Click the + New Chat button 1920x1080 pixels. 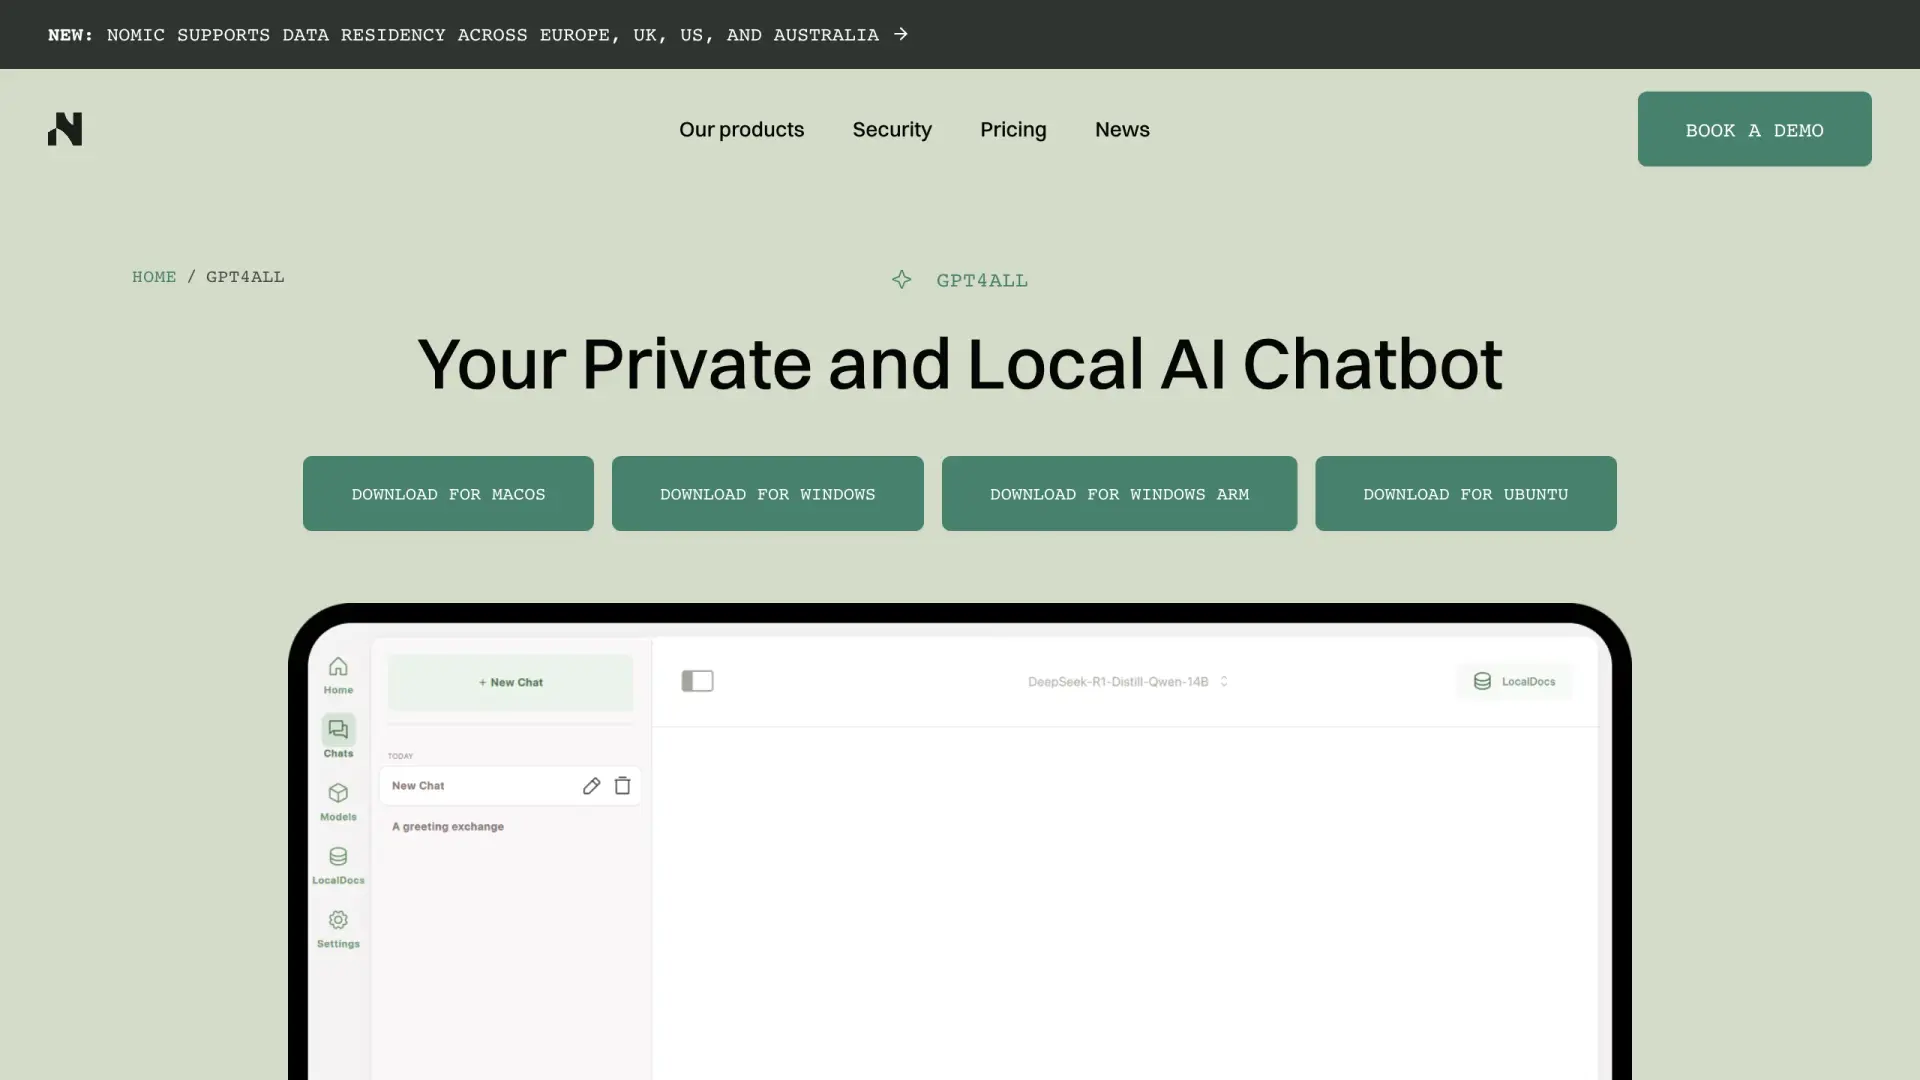pyautogui.click(x=510, y=683)
